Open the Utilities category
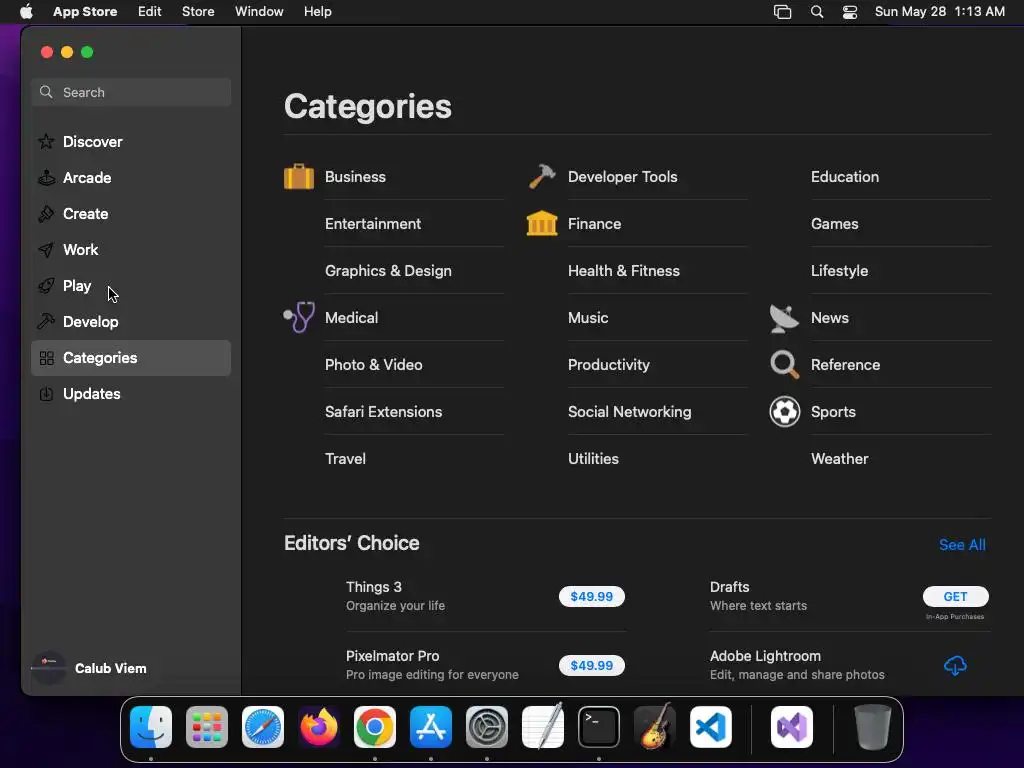 pyautogui.click(x=593, y=458)
